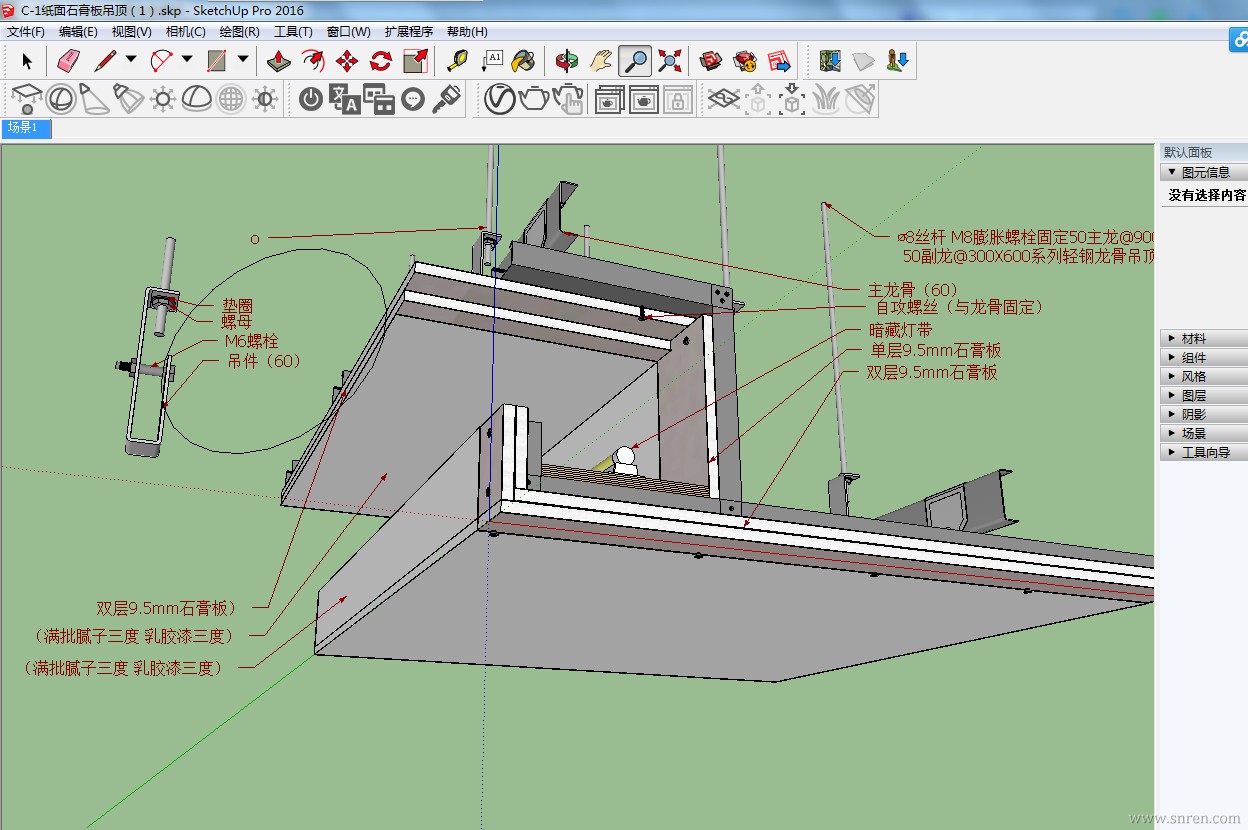1248x830 pixels.
Task: Choose the Push/Pull tool
Action: pyautogui.click(x=279, y=61)
